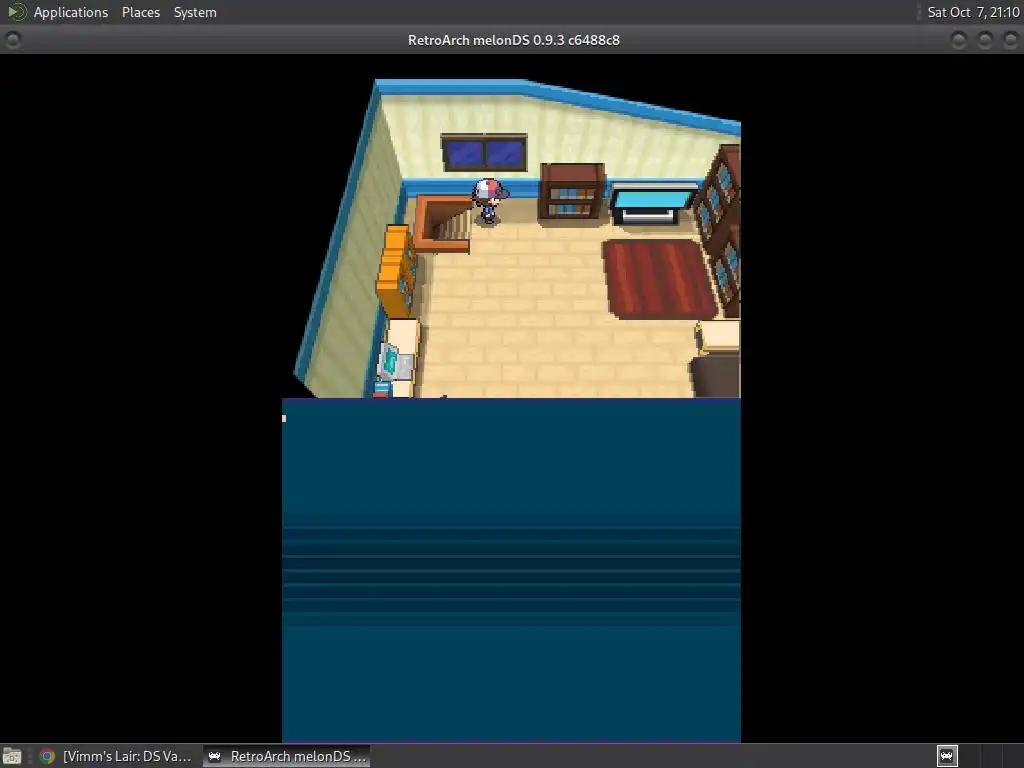Open the System menu

195,12
